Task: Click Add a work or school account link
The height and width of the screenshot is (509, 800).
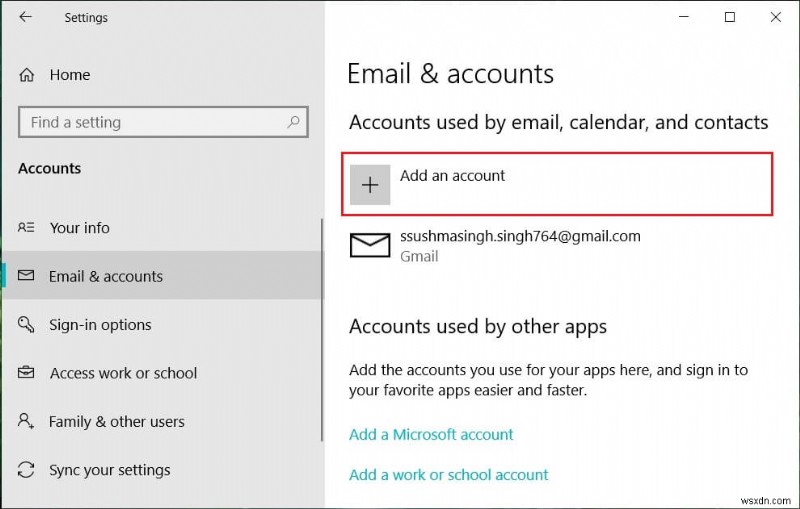Action: click(448, 475)
